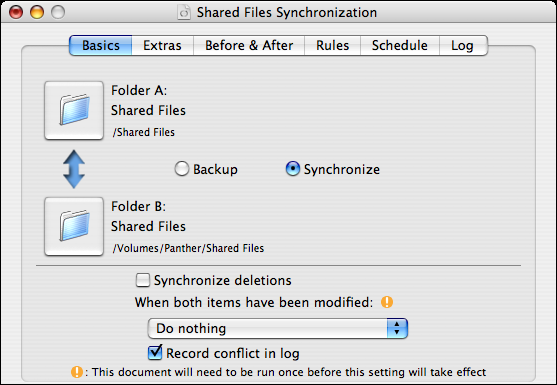
Task: Click the red close window button
Action: (16, 12)
